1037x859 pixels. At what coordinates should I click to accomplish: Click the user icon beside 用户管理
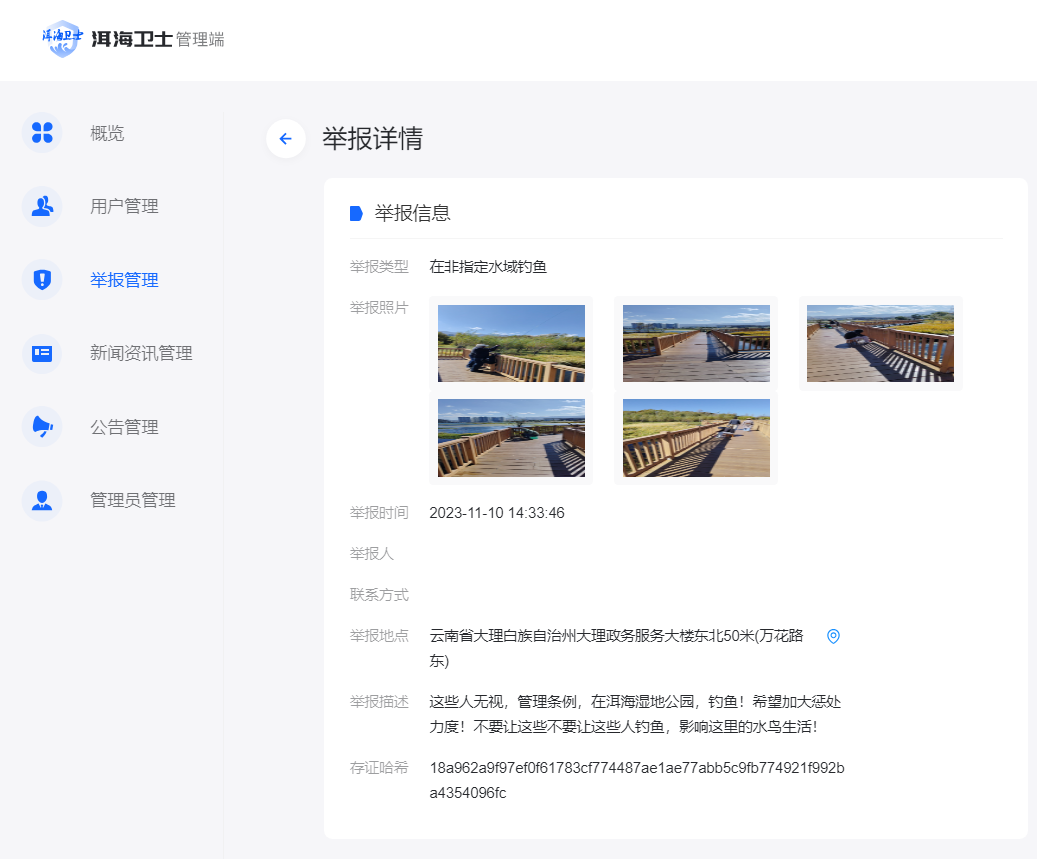42,206
